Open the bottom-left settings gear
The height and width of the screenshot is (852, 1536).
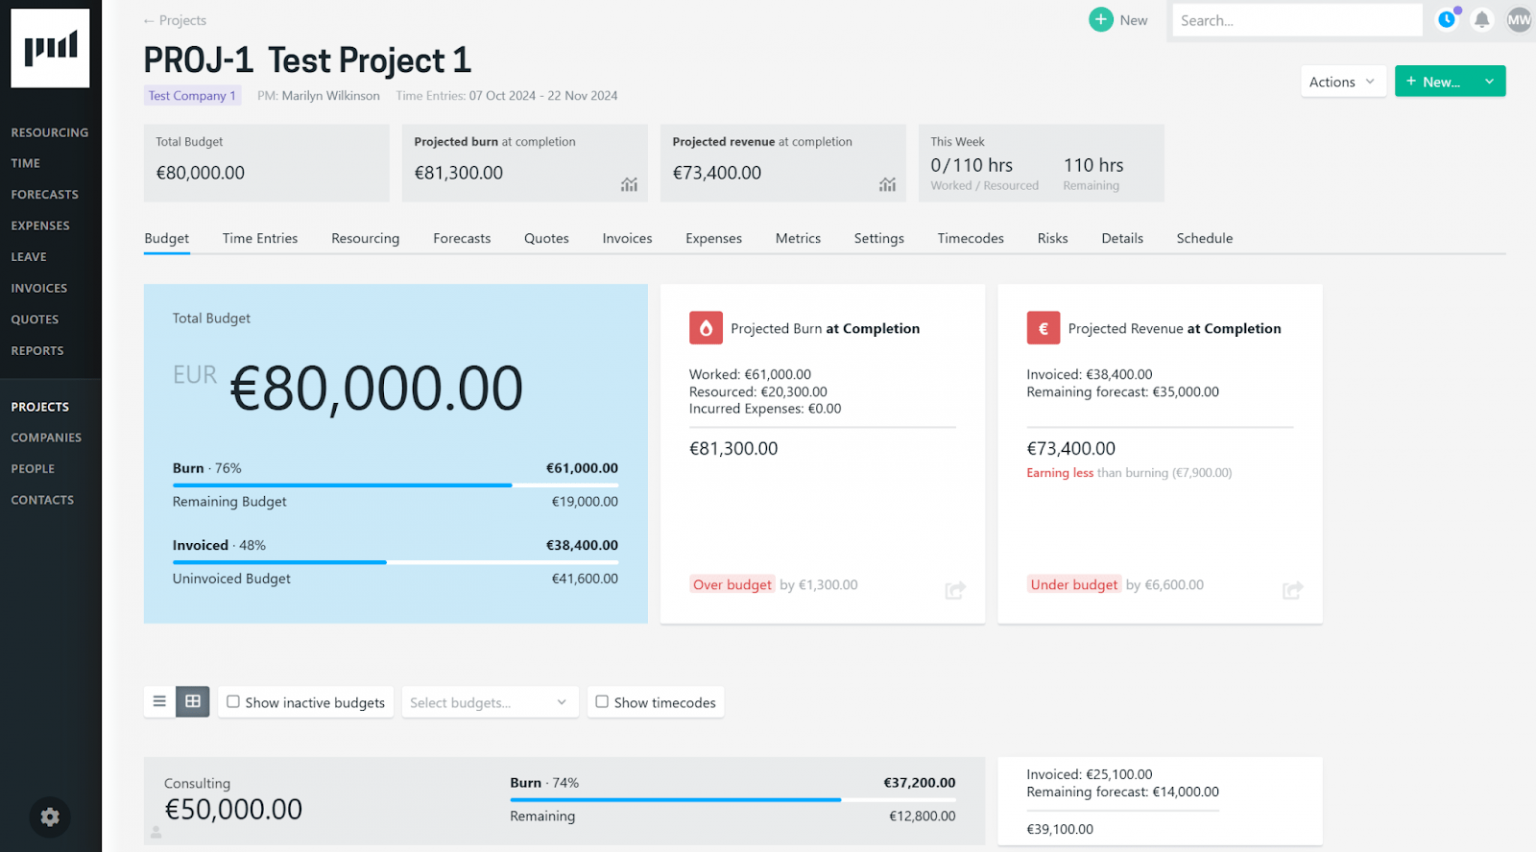point(49,817)
